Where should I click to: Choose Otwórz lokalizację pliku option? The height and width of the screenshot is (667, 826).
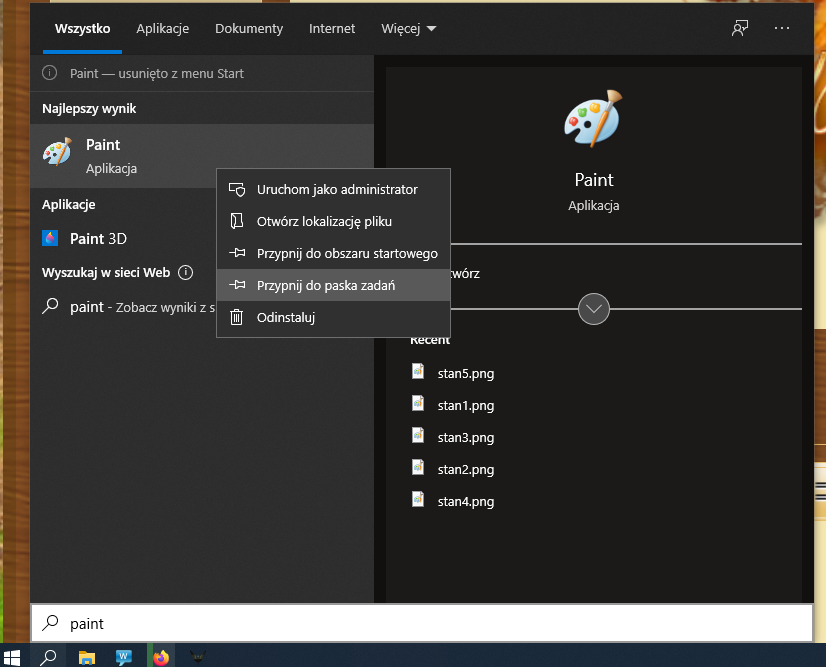click(333, 221)
